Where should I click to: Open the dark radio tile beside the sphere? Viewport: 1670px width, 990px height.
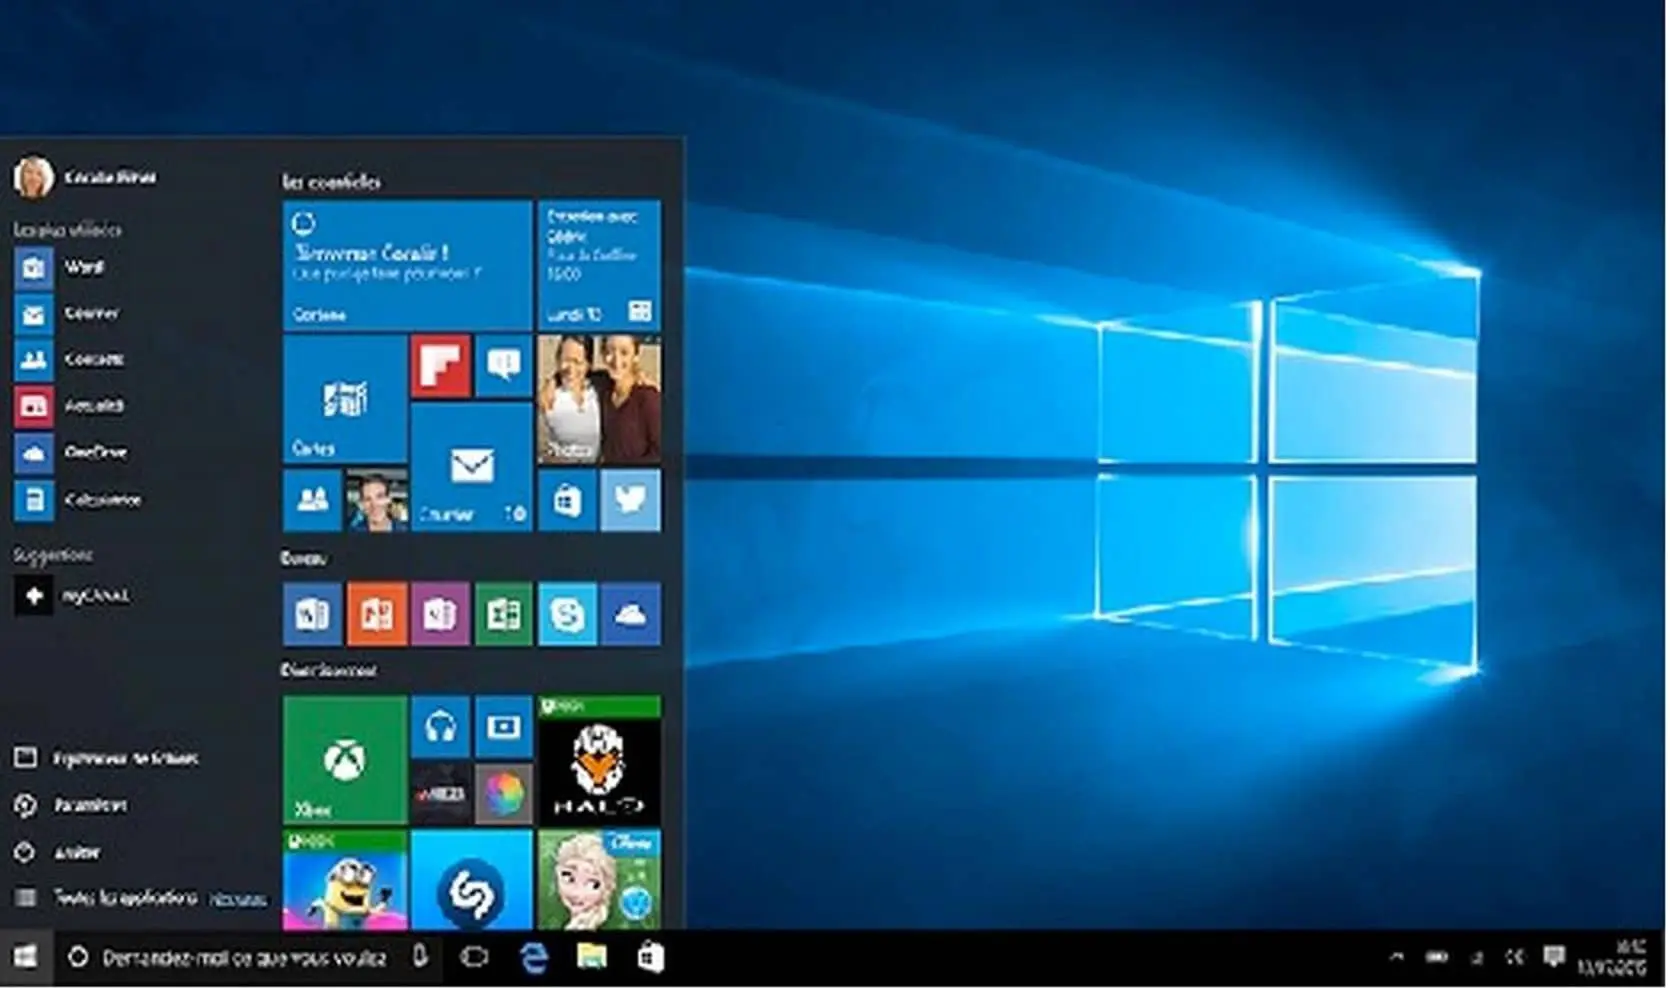point(440,794)
